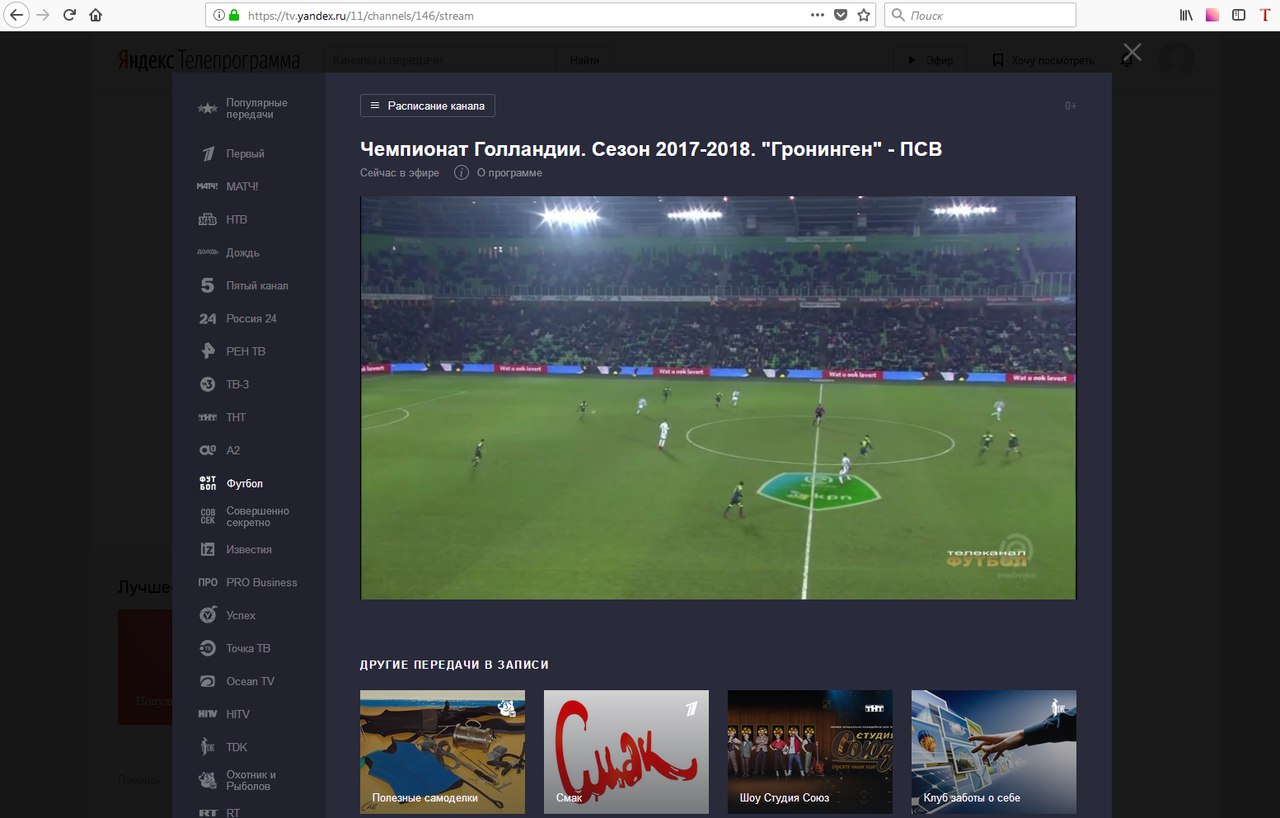Screen dimensions: 1280x818
Task: Switch to the Точка ТВ channel
Action: (x=234, y=649)
